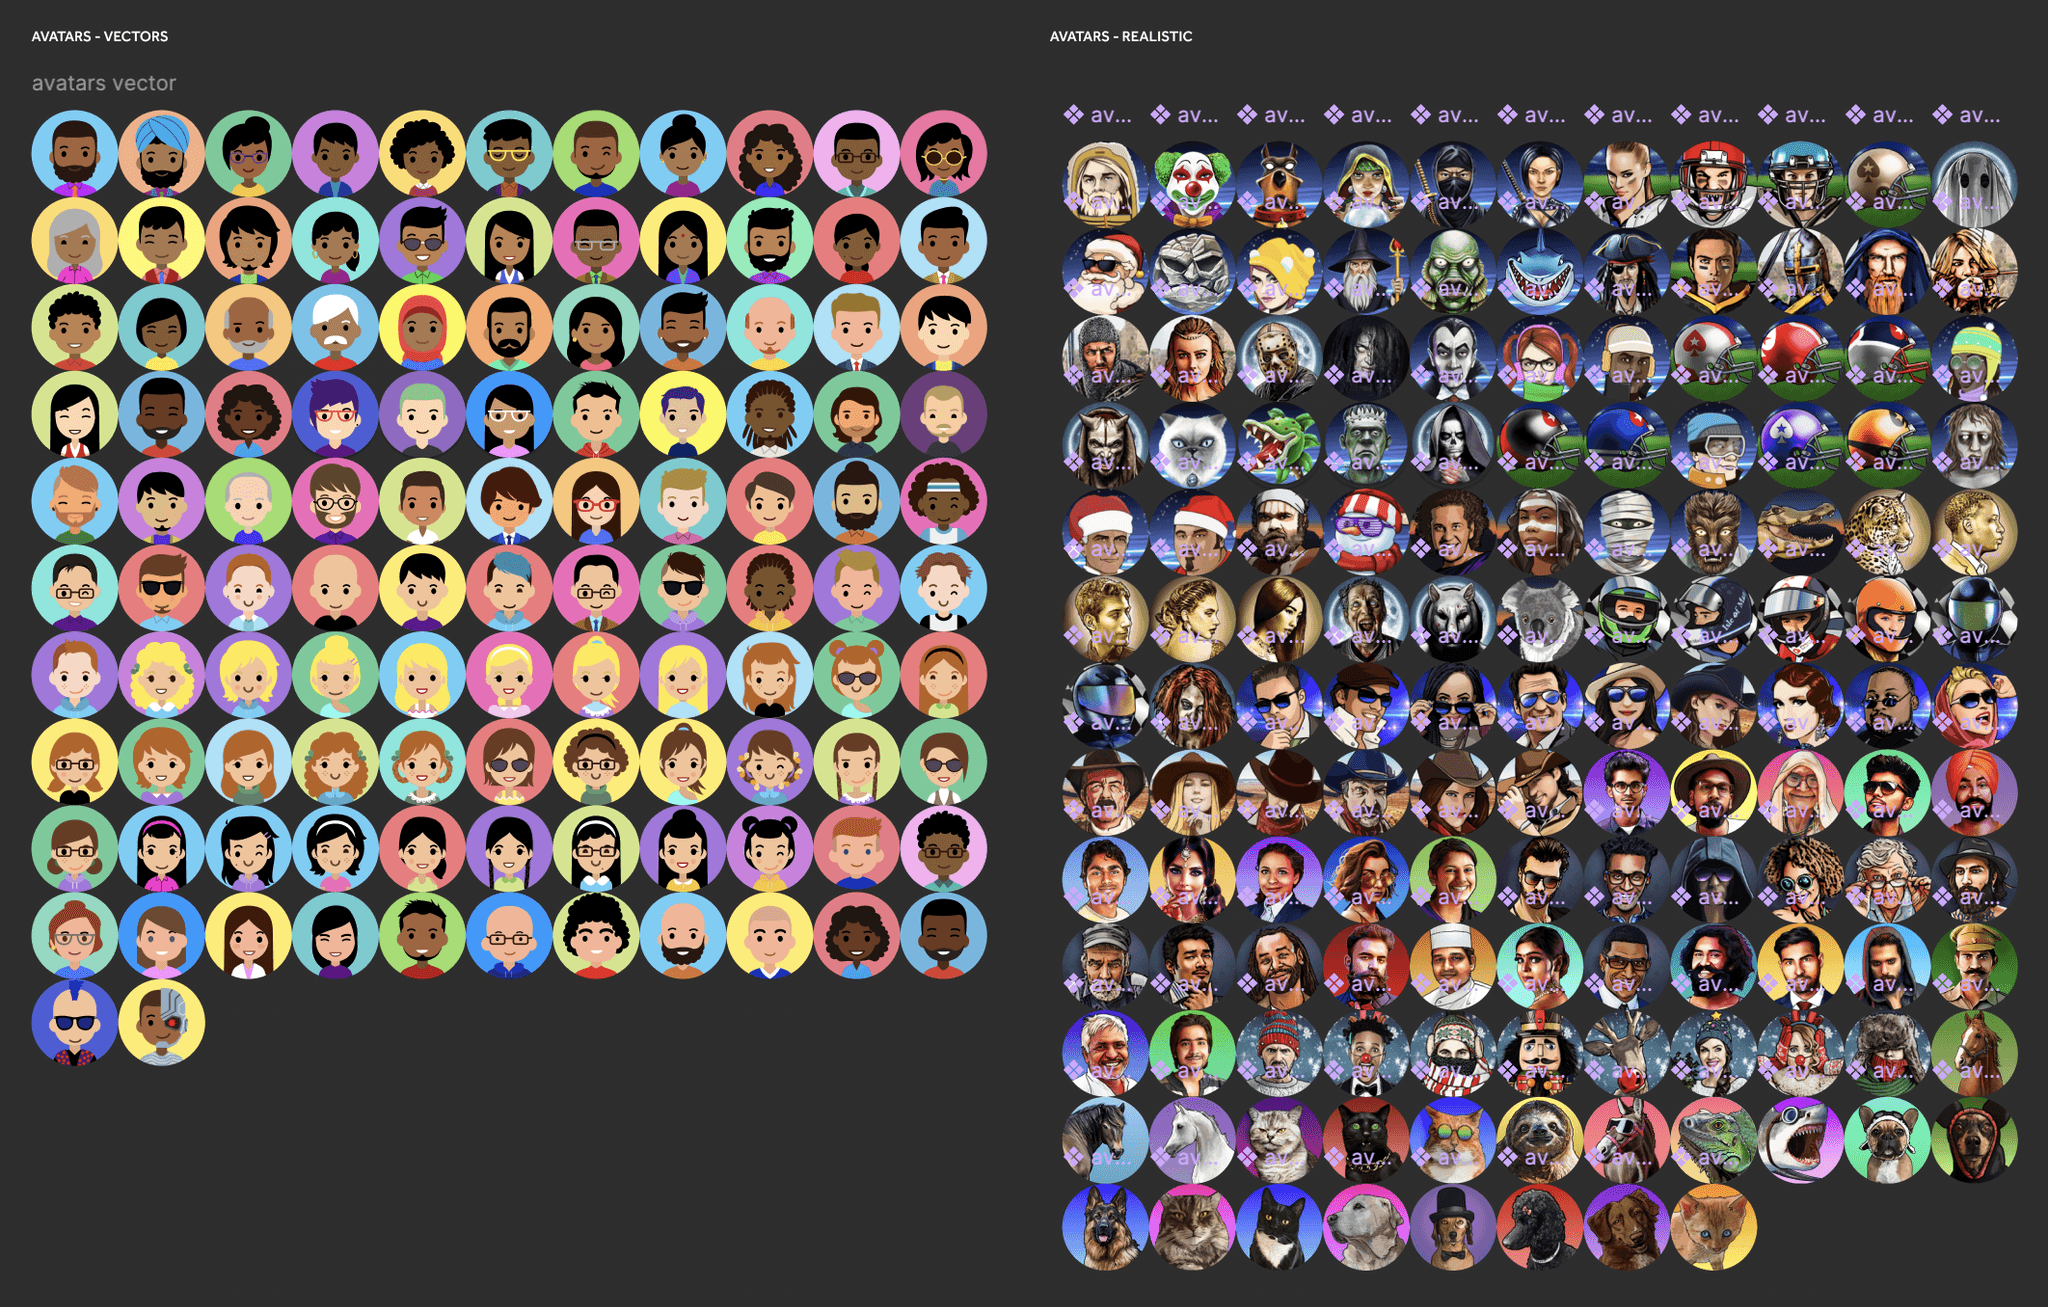Select the snowman with sunglasses avatar
This screenshot has width=2048, height=1307.
(x=1366, y=532)
